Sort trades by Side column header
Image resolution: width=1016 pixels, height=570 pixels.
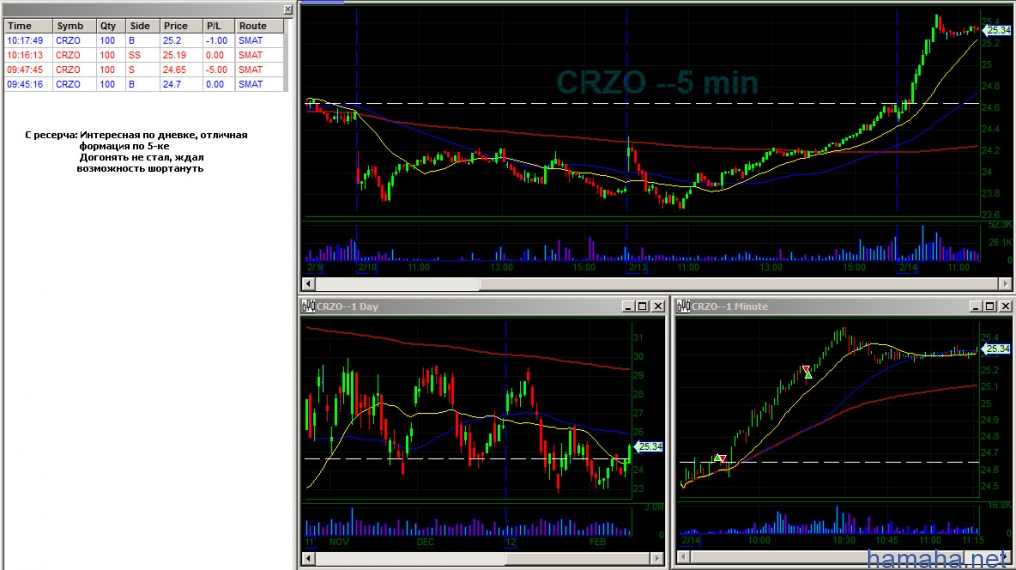point(143,26)
